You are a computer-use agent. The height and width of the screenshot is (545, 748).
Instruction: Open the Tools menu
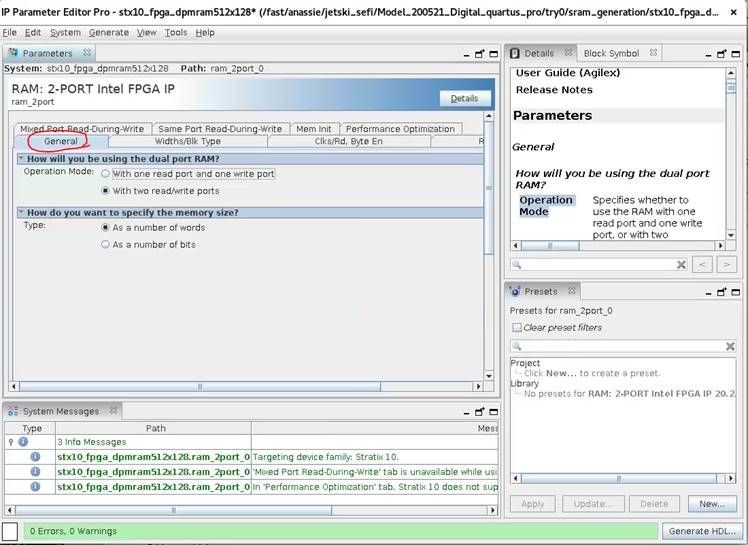click(176, 32)
